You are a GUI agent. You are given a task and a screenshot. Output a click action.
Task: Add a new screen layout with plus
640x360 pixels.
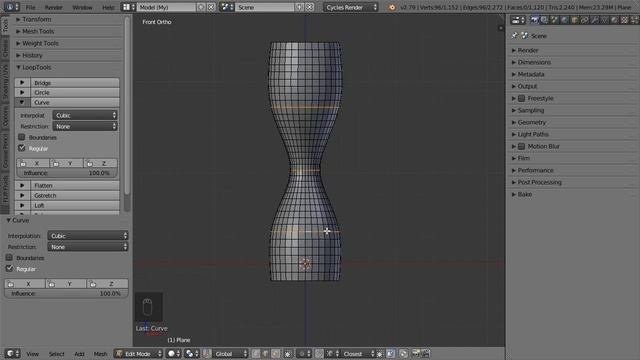(201, 7)
